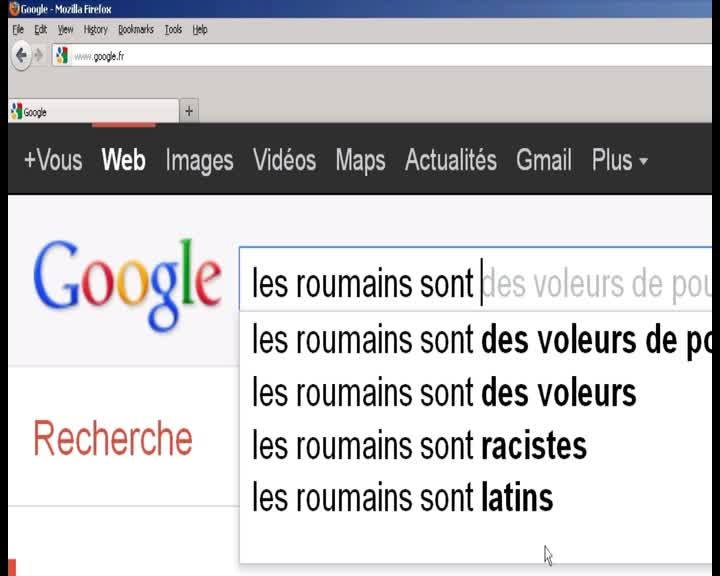This screenshot has width=720, height=576.
Task: Open a new tab with plus button
Action: pyautogui.click(x=189, y=111)
